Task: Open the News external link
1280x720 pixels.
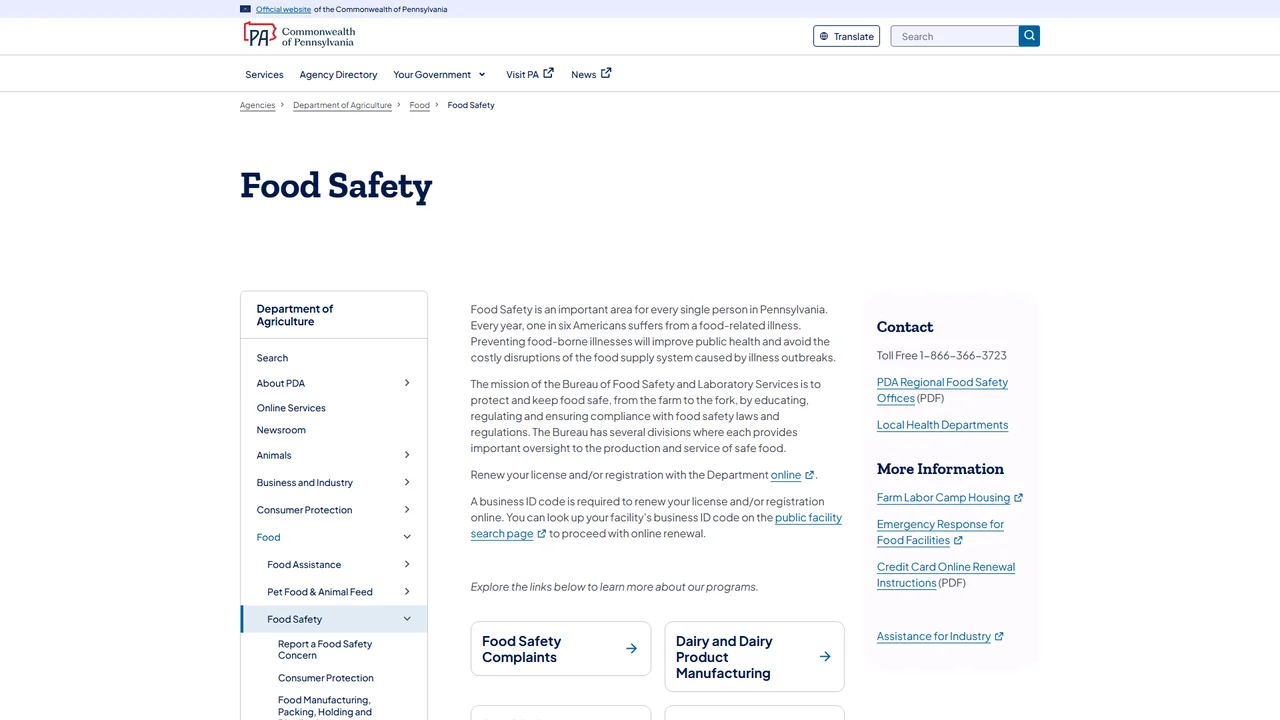Action: click(591, 75)
